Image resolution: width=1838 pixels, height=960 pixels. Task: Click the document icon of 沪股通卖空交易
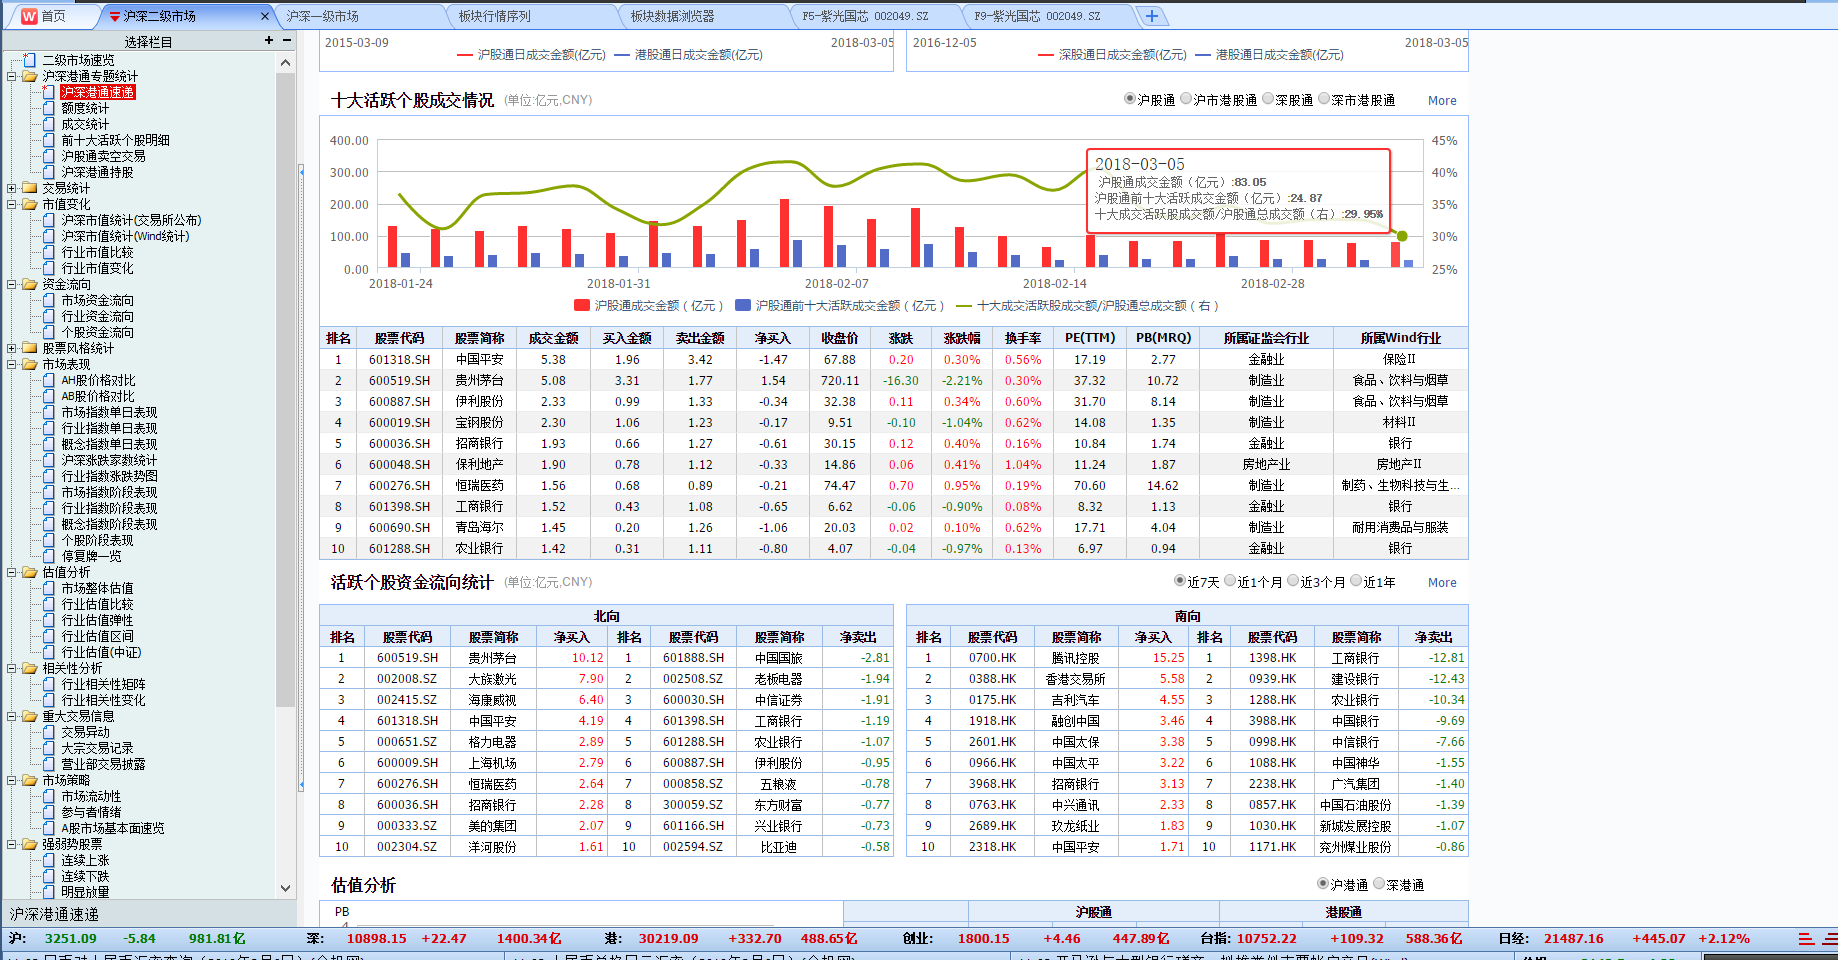(x=49, y=156)
